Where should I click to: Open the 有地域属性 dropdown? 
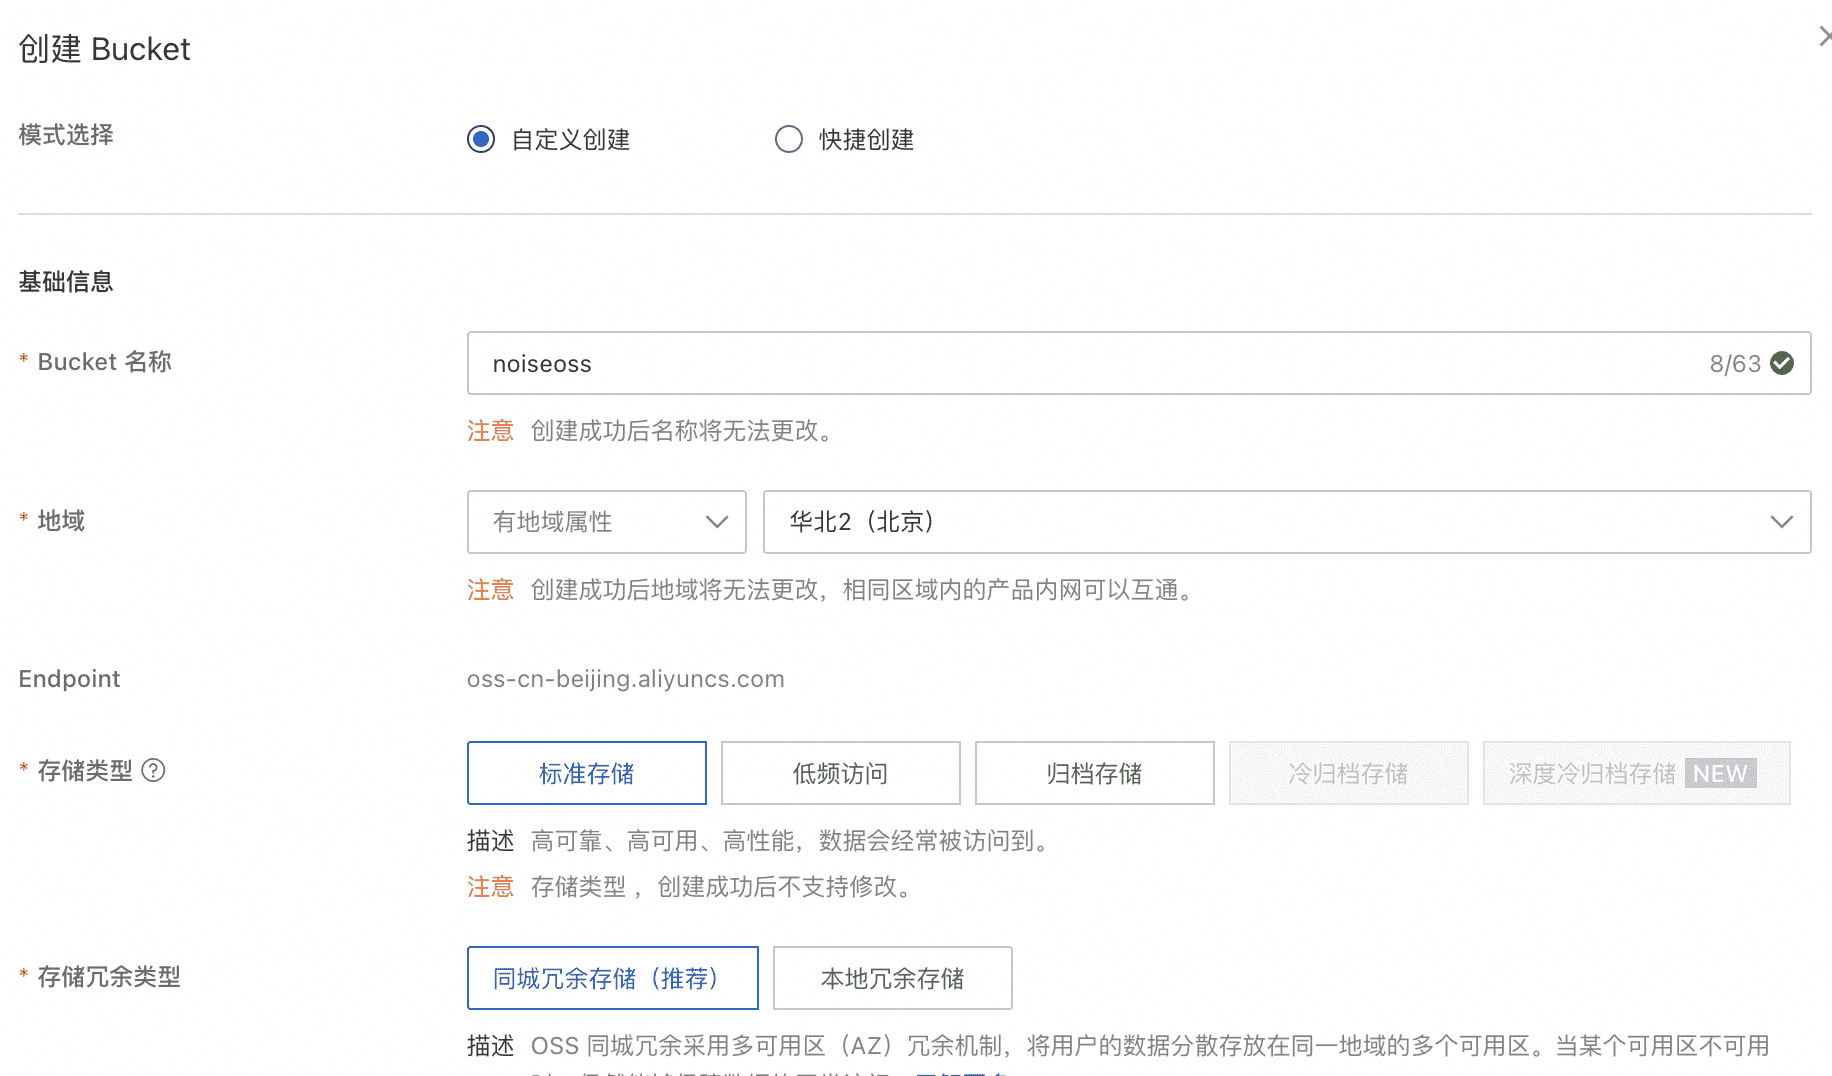pyautogui.click(x=606, y=522)
